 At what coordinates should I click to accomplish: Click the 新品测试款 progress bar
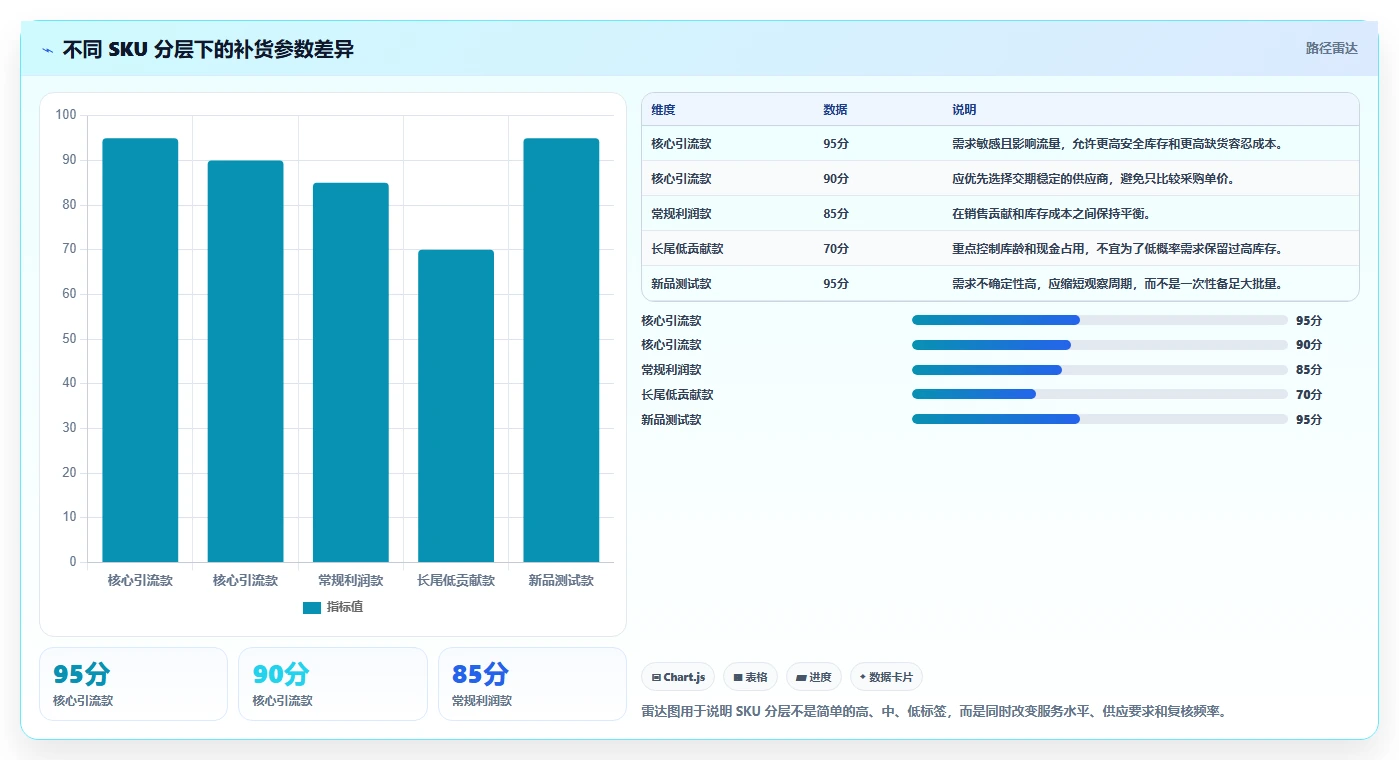click(x=1100, y=420)
